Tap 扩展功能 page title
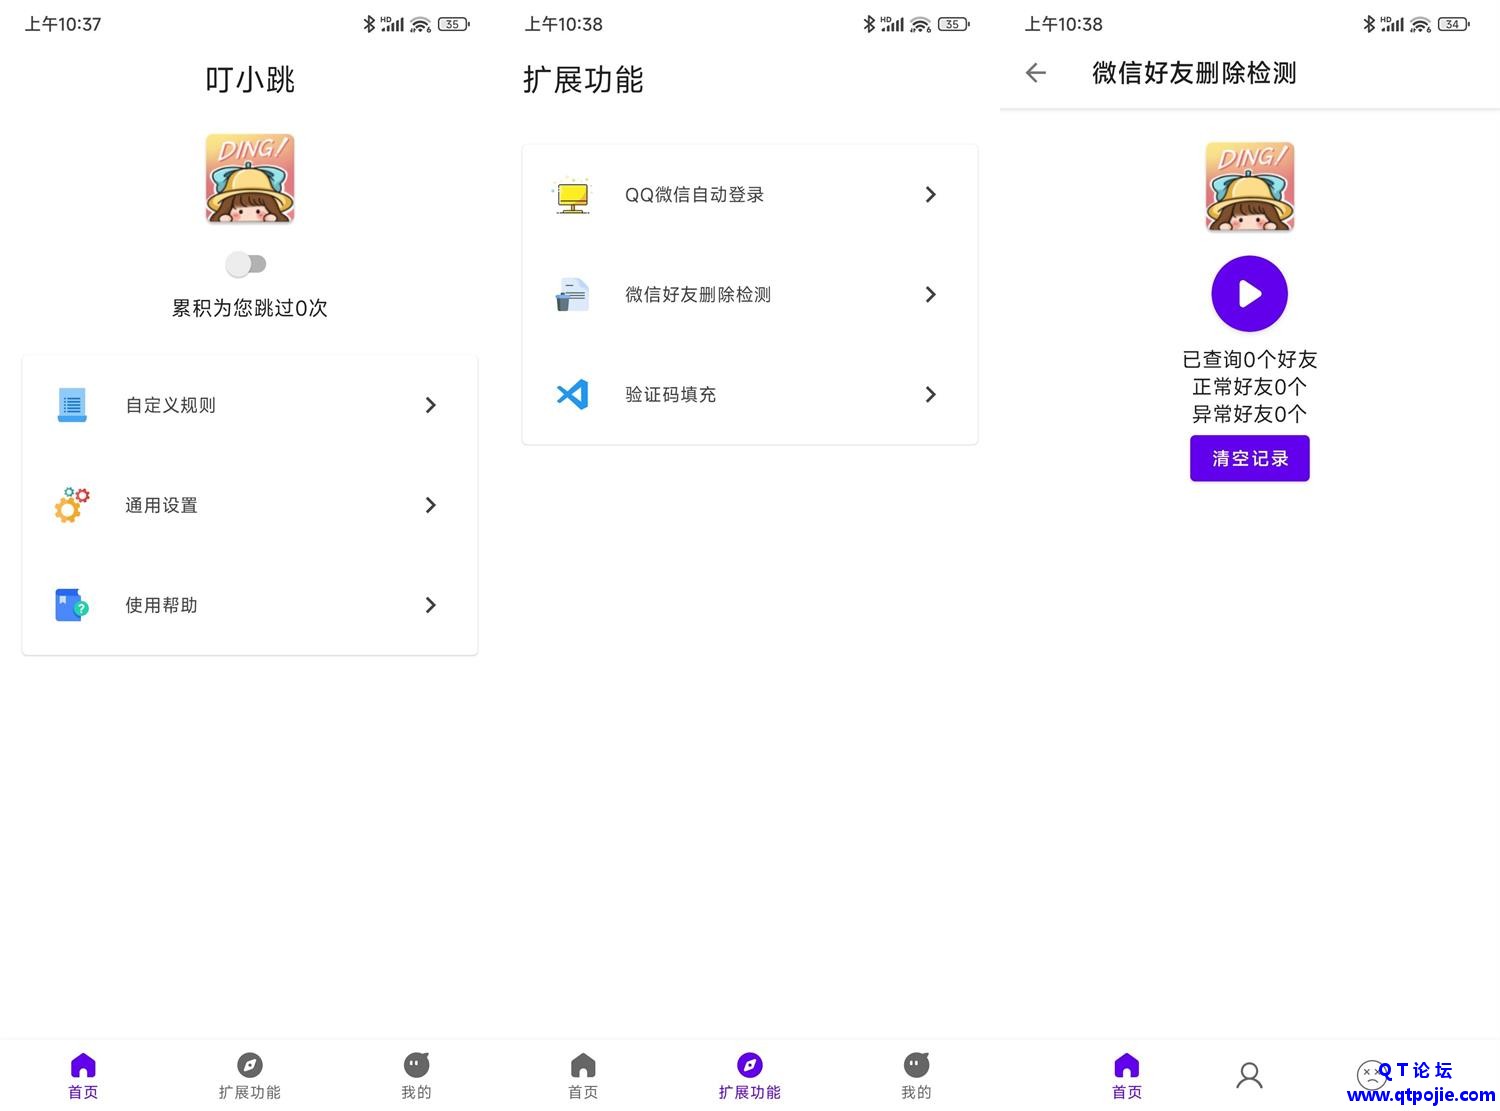 583,80
